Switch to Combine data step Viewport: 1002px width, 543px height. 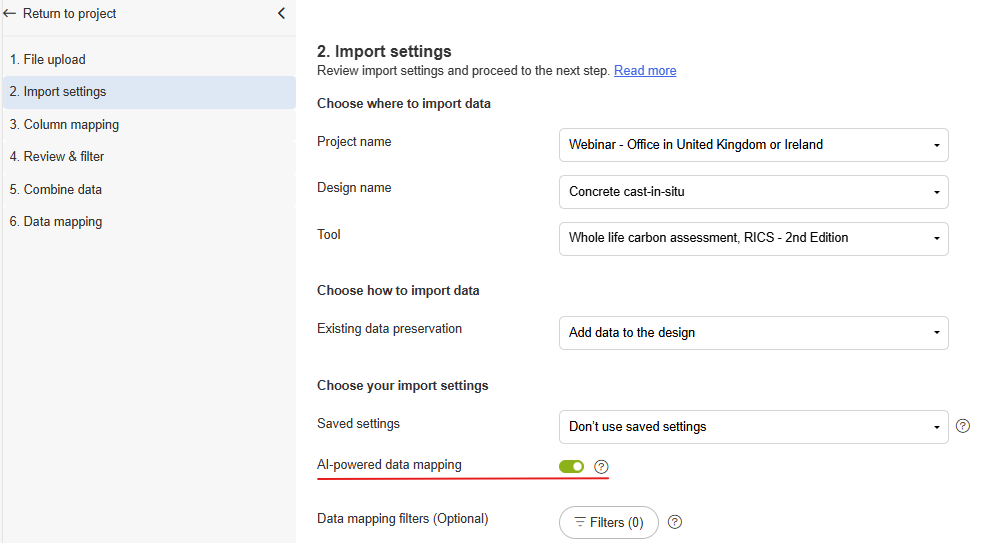(x=56, y=190)
